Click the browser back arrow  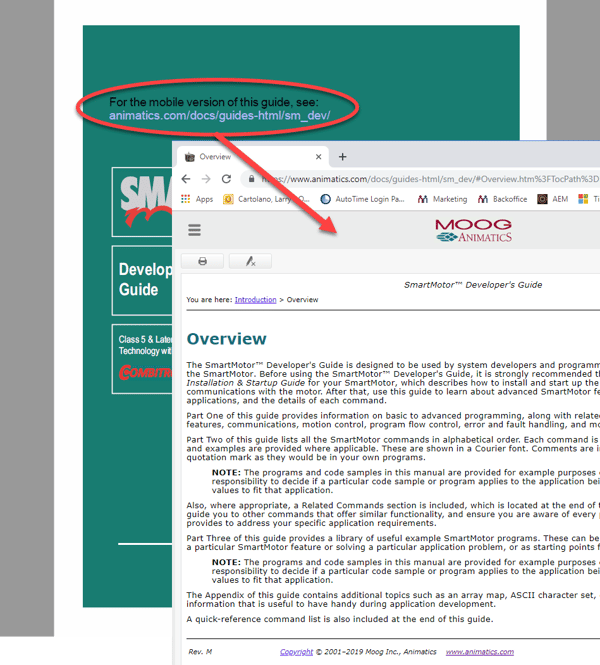pyautogui.click(x=186, y=179)
